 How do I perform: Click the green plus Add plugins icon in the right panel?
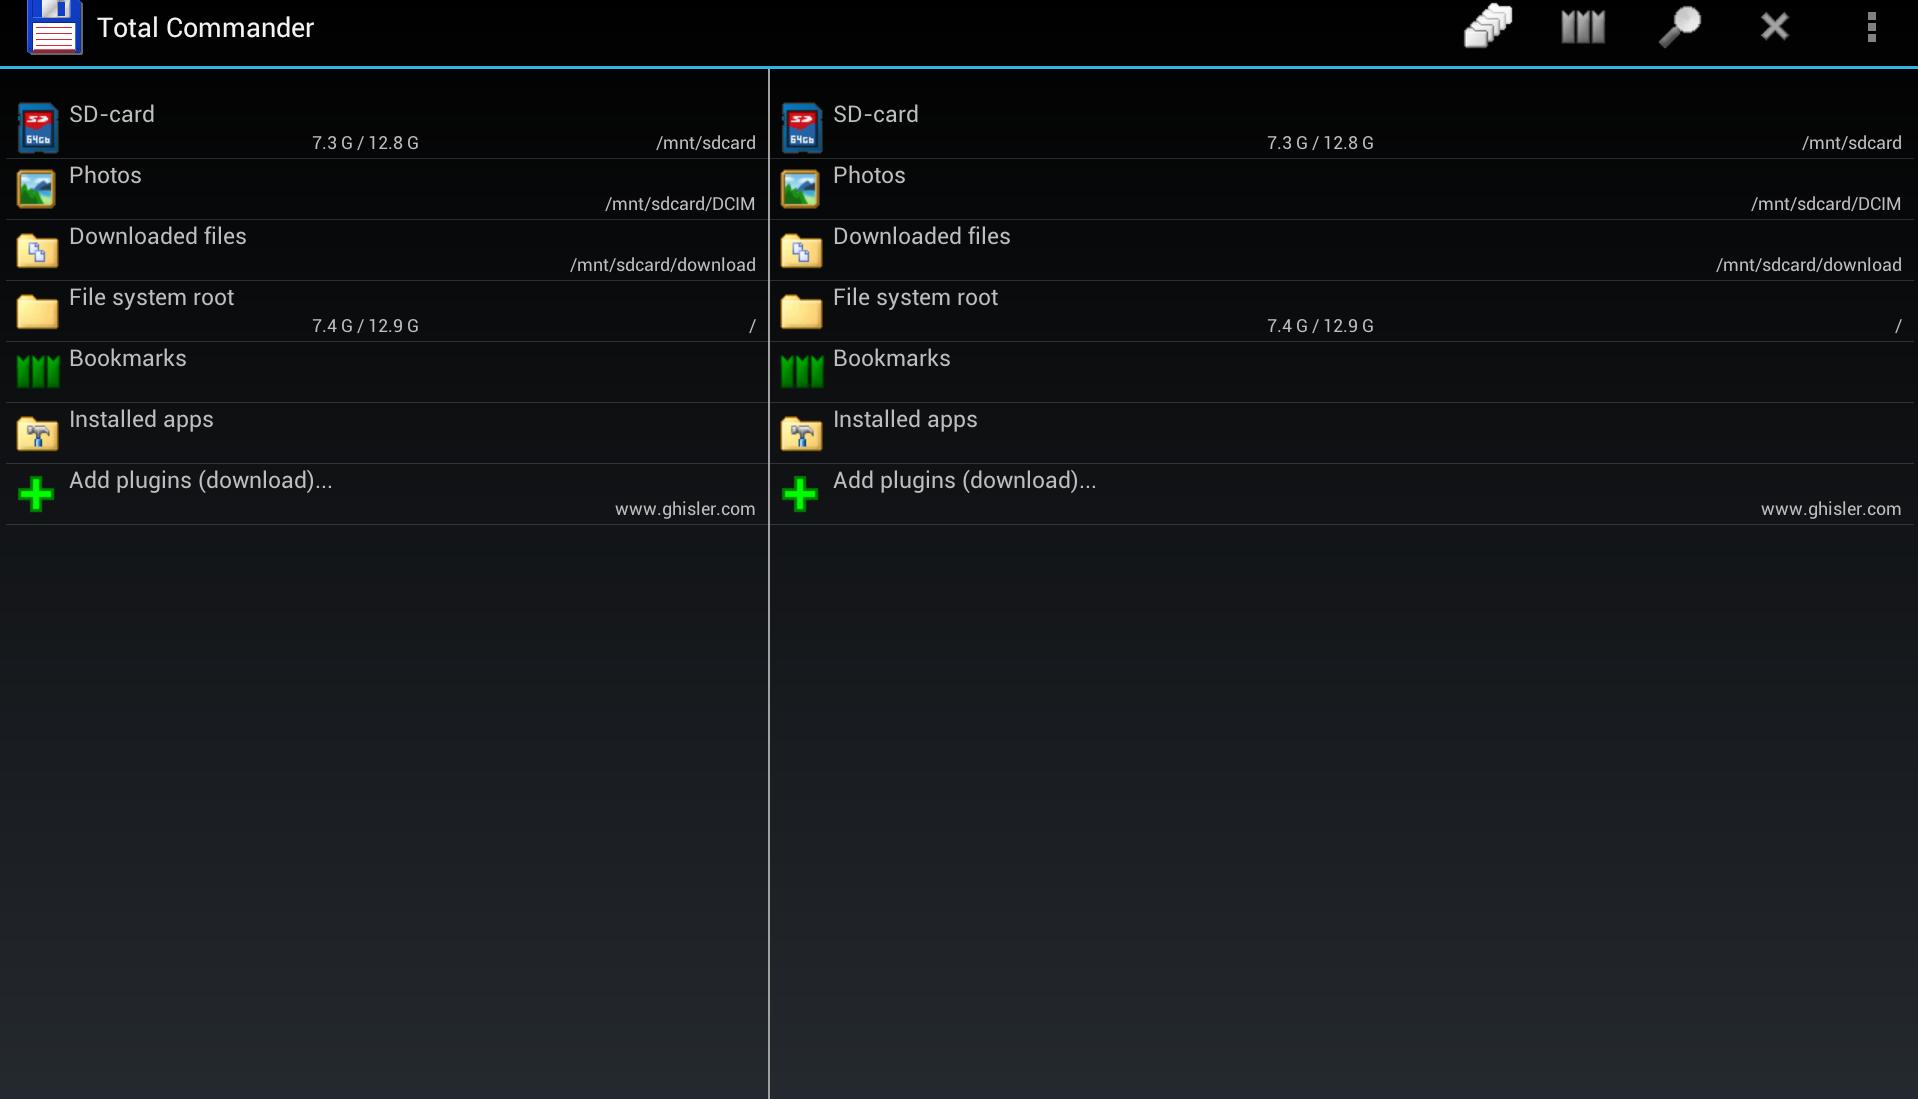click(800, 494)
